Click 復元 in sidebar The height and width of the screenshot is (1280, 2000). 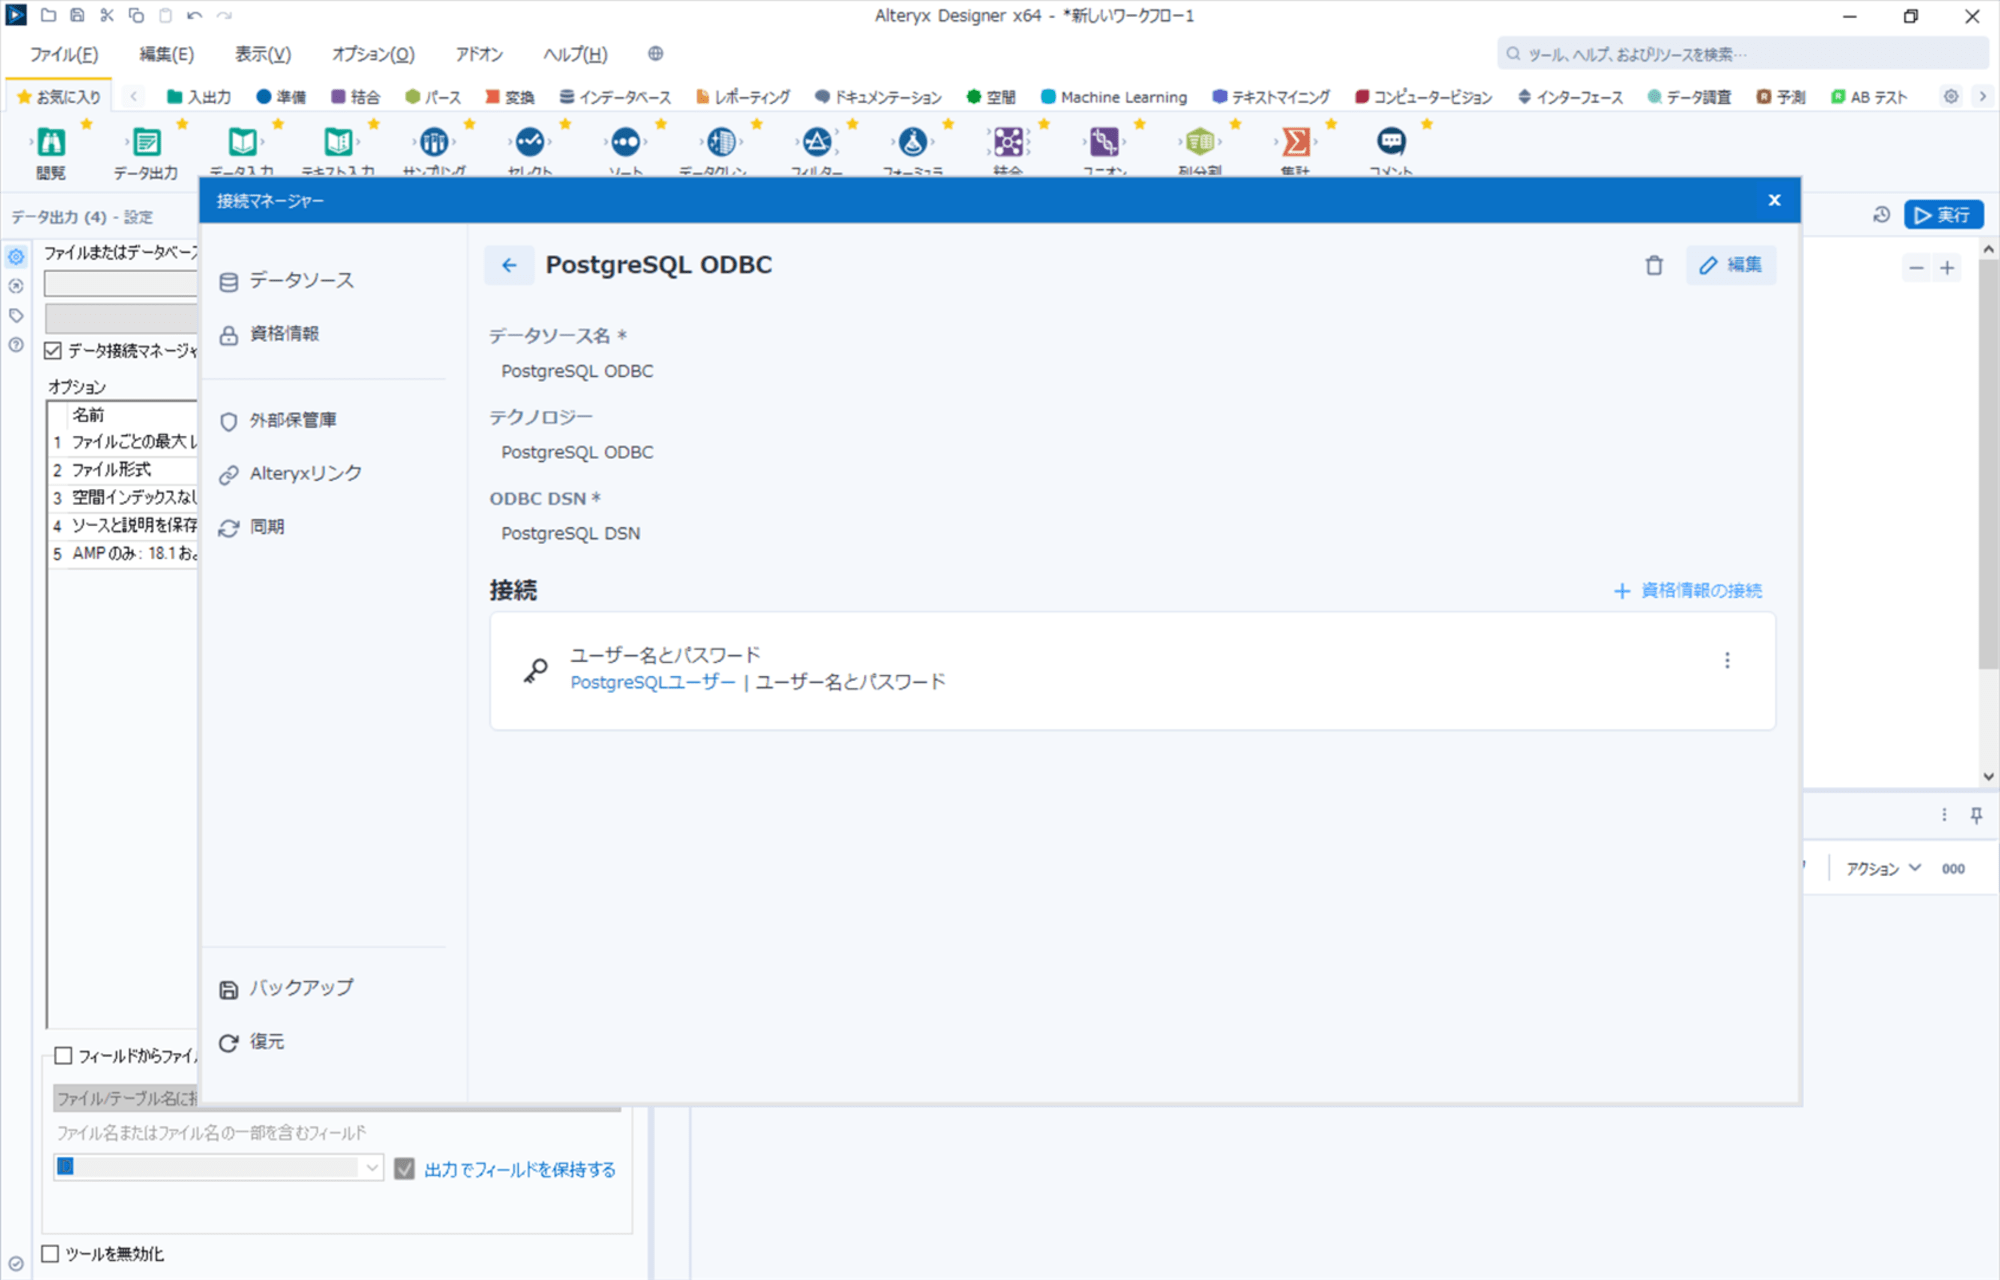[x=252, y=1042]
